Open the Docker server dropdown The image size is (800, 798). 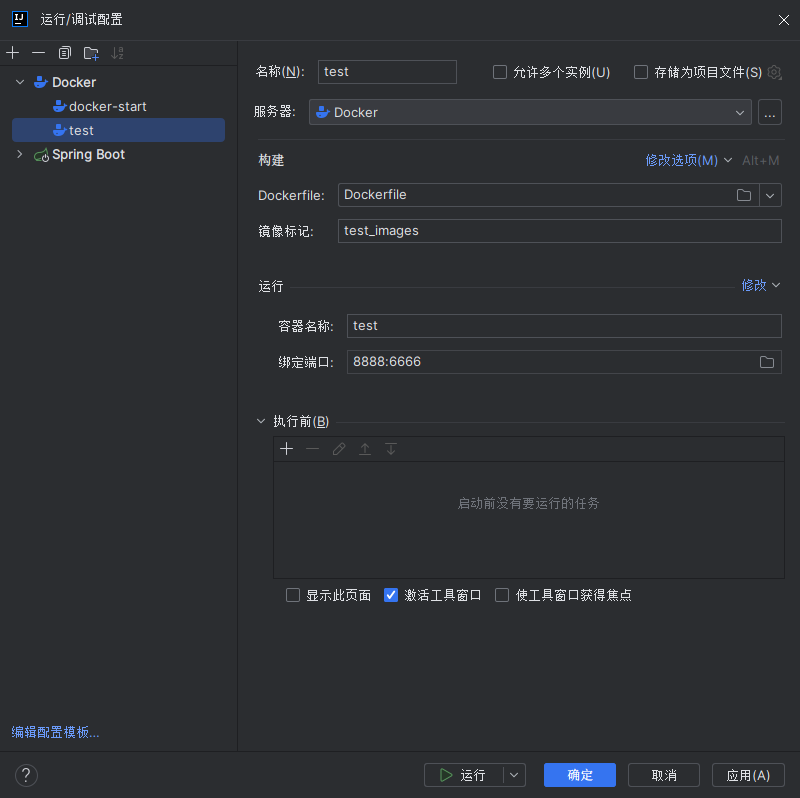coord(530,113)
